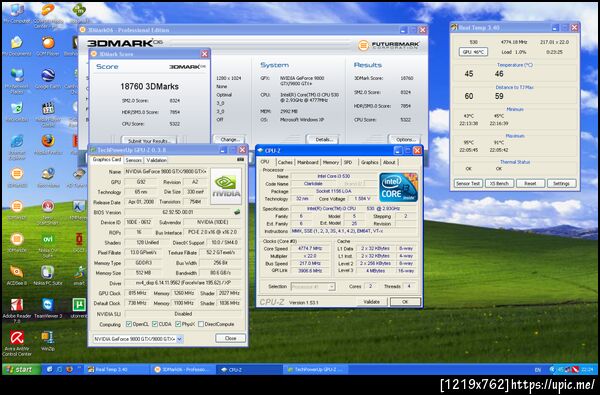The height and width of the screenshot is (395, 600).
Task: Launch TeamViewer 3 desktop icon
Action: pyautogui.click(x=48, y=308)
